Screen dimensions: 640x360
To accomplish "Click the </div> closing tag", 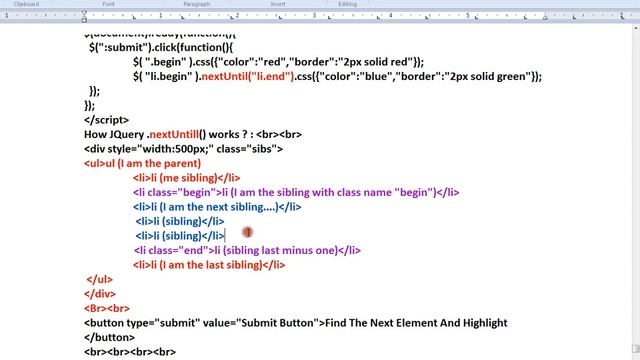I will click(x=100, y=294).
